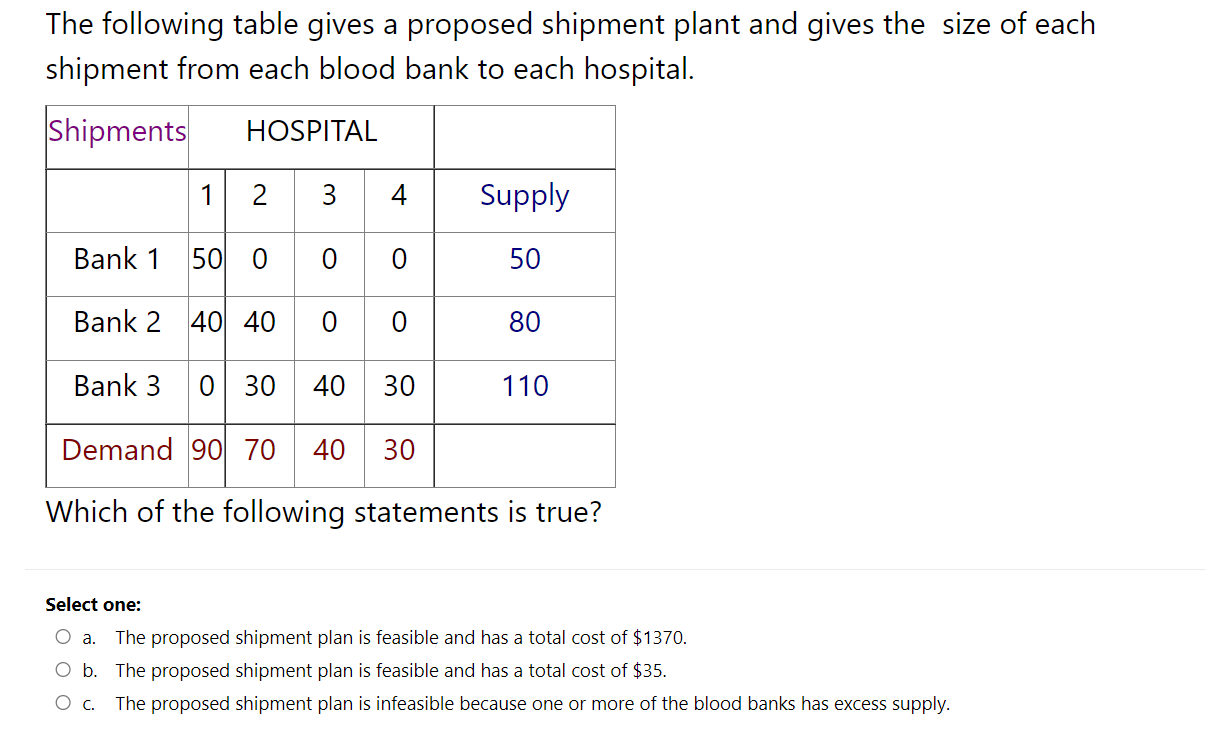The height and width of the screenshot is (747, 1229).
Task: Select radio button for option b
Action: (x=62, y=670)
